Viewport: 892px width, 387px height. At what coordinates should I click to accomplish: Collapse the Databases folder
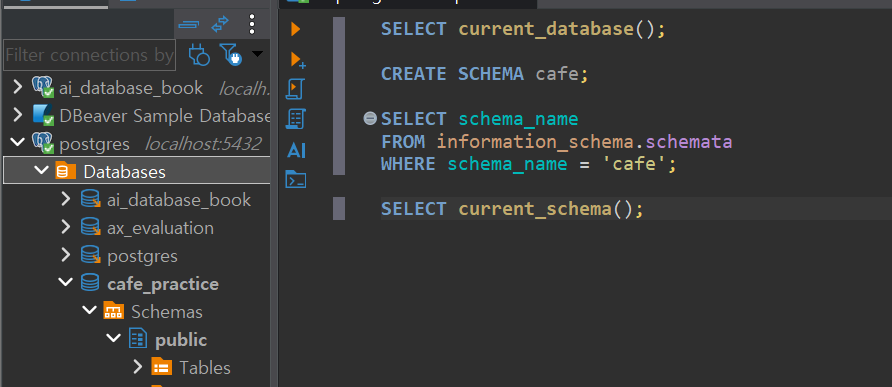click(x=42, y=170)
